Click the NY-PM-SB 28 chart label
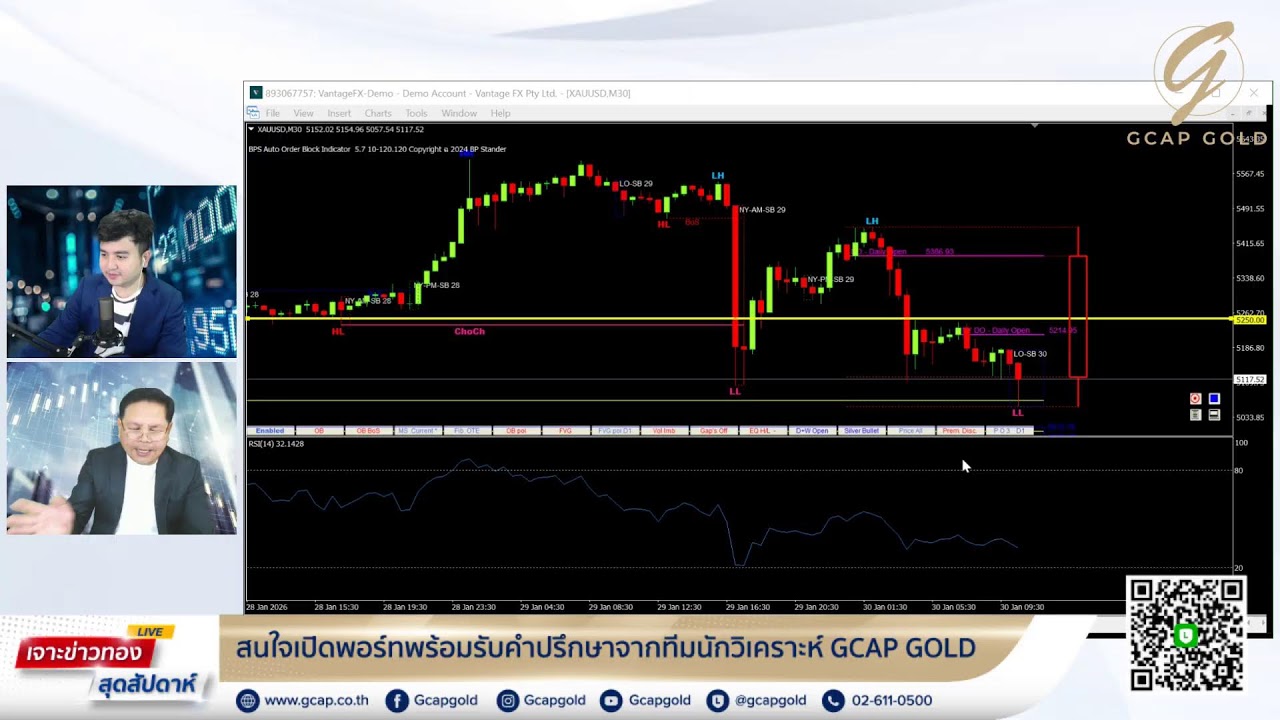 pyautogui.click(x=437, y=285)
